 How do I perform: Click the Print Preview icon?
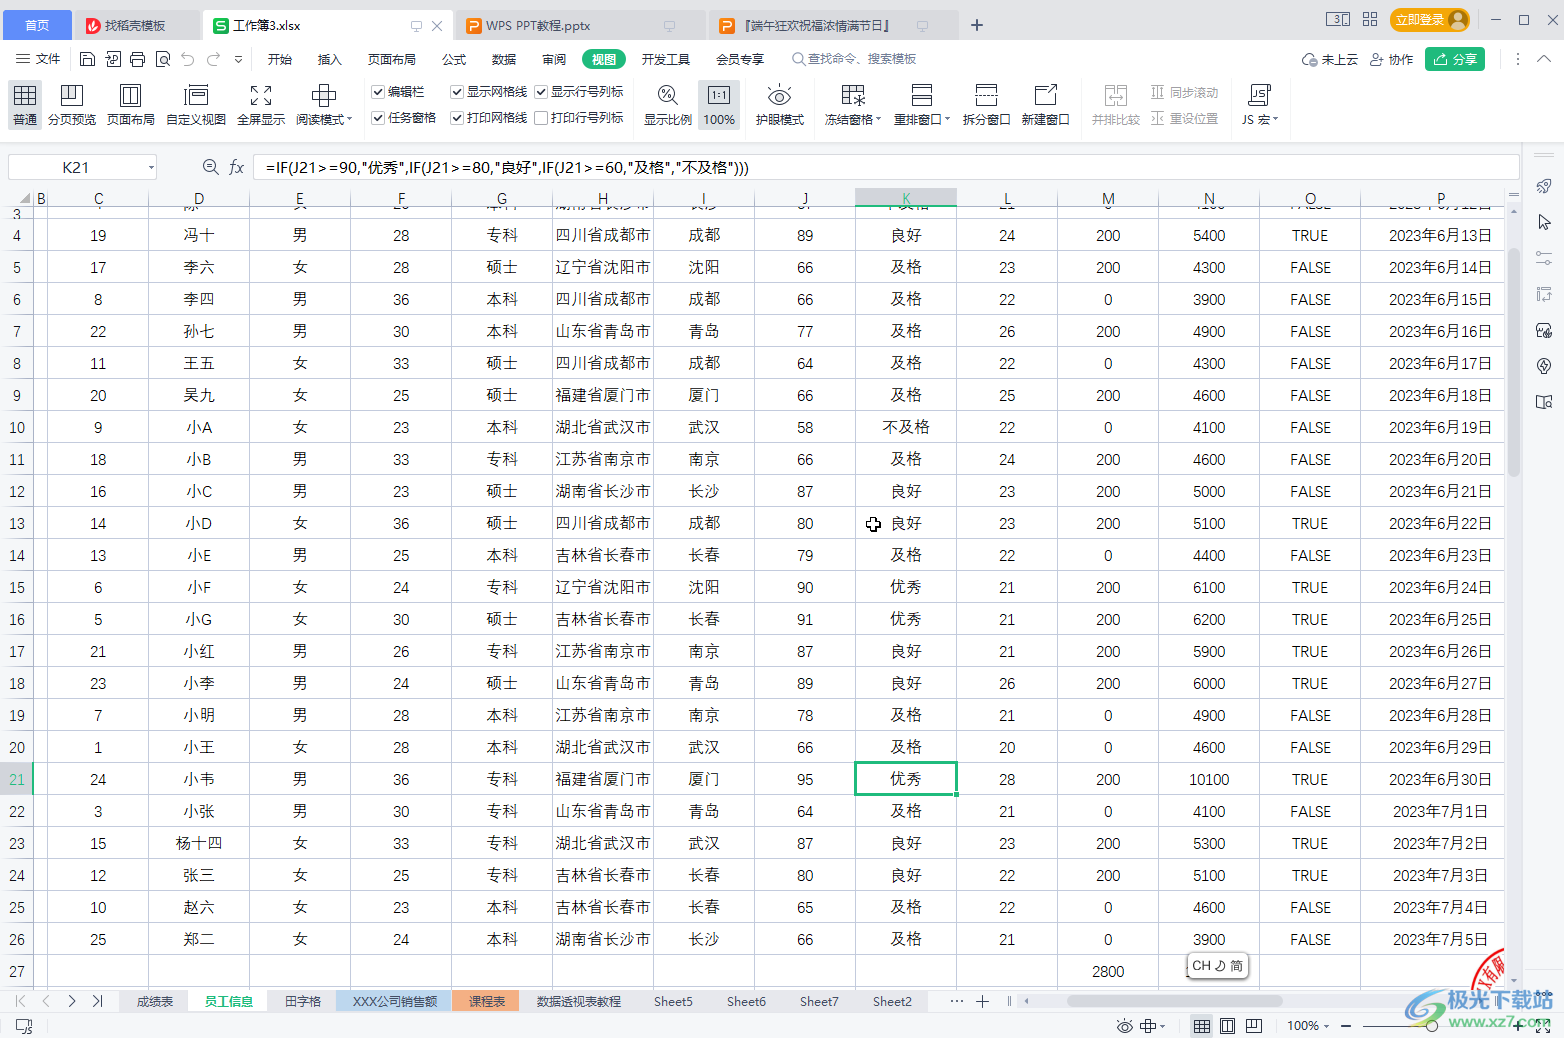pos(163,59)
